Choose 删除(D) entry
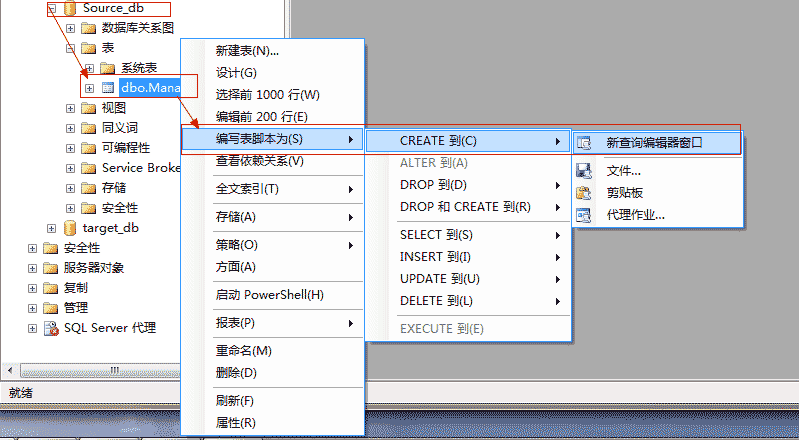 (273, 373)
